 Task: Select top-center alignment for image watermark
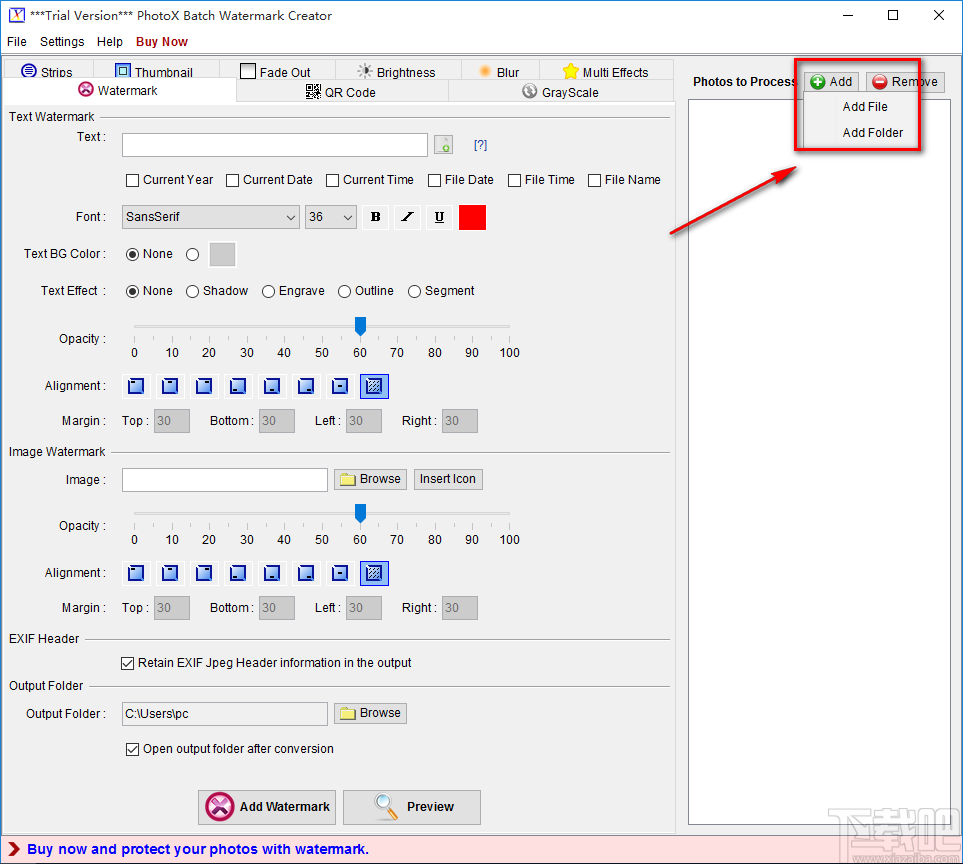[170, 573]
